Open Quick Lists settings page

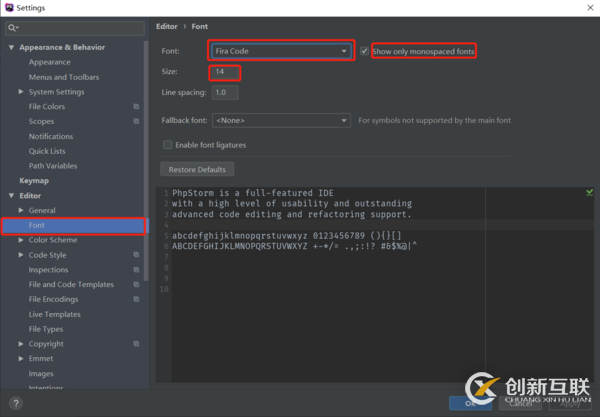(47, 151)
